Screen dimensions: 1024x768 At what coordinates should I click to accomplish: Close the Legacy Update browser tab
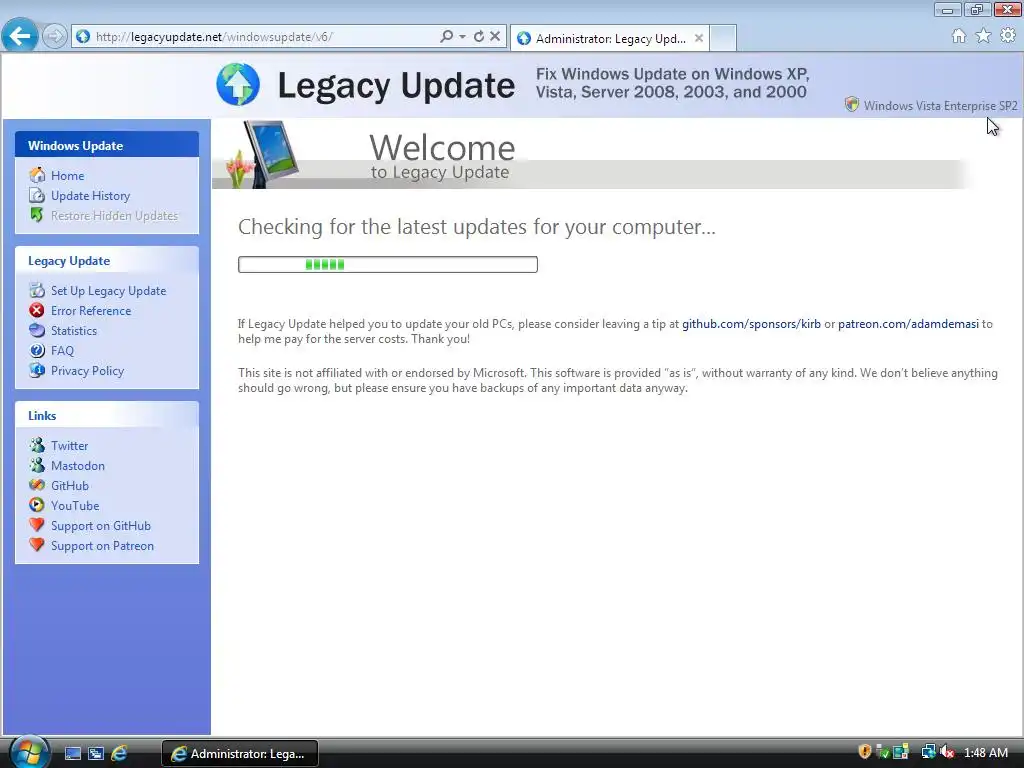pos(699,39)
